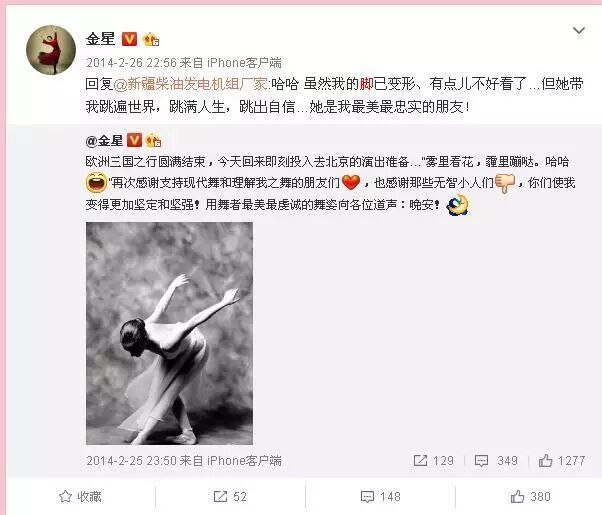Click the orange V verified badge beside 金星
Screen dimensions: 602x515
[x=129, y=39]
